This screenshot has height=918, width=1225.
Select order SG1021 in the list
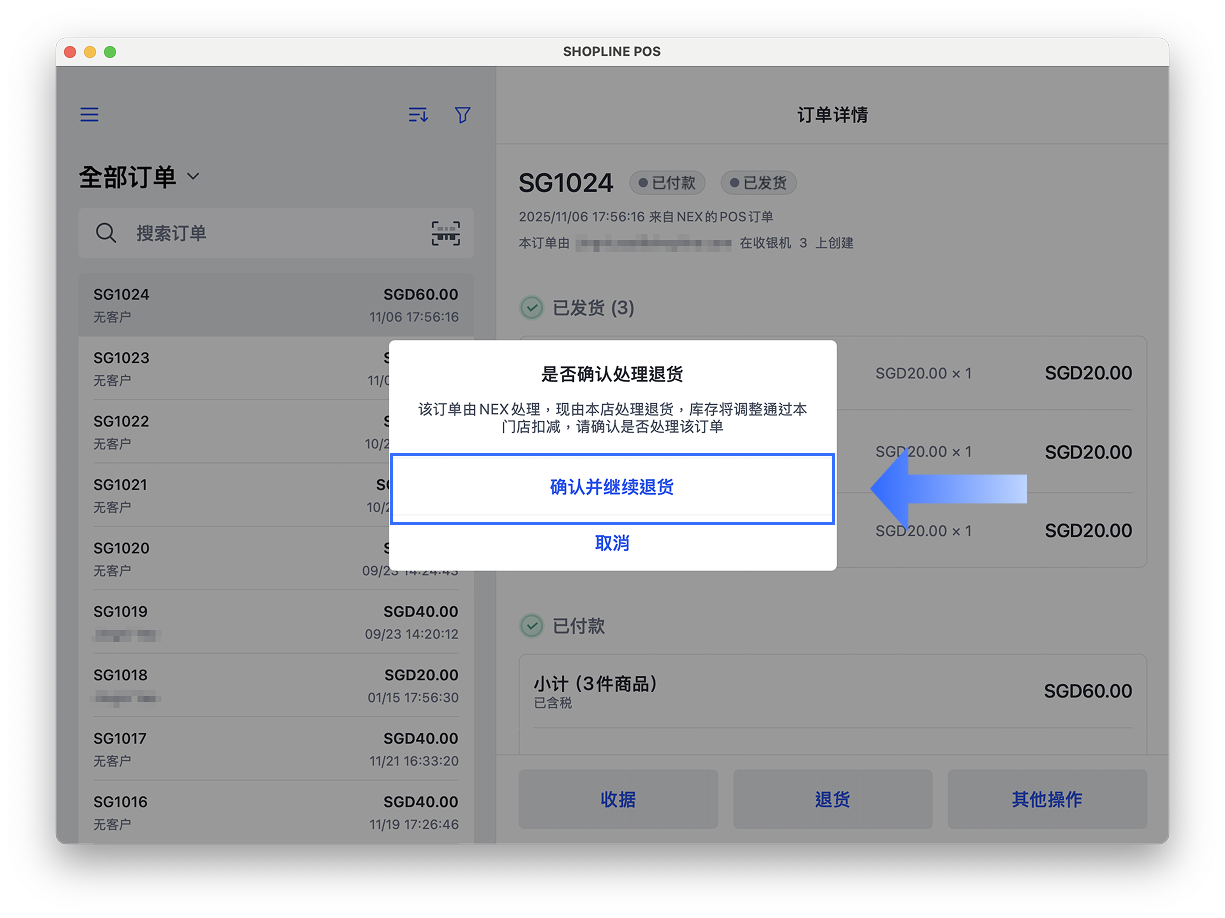click(x=276, y=495)
